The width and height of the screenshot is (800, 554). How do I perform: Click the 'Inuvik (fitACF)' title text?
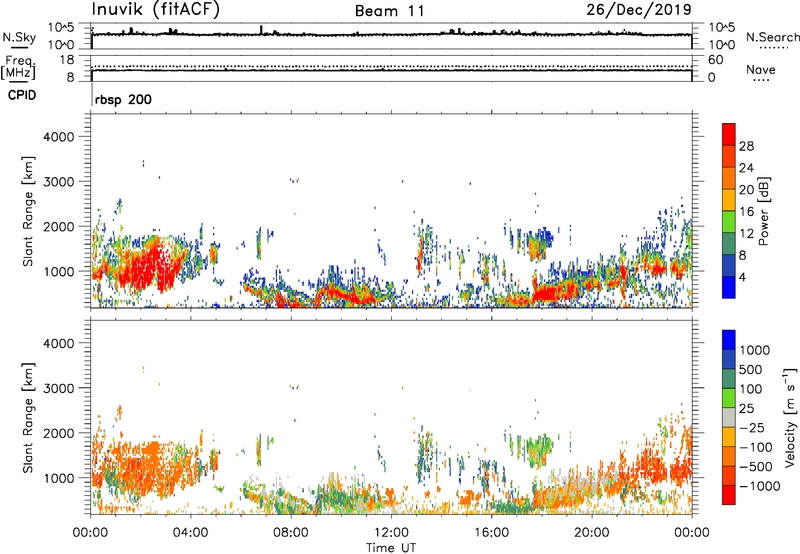click(x=156, y=10)
